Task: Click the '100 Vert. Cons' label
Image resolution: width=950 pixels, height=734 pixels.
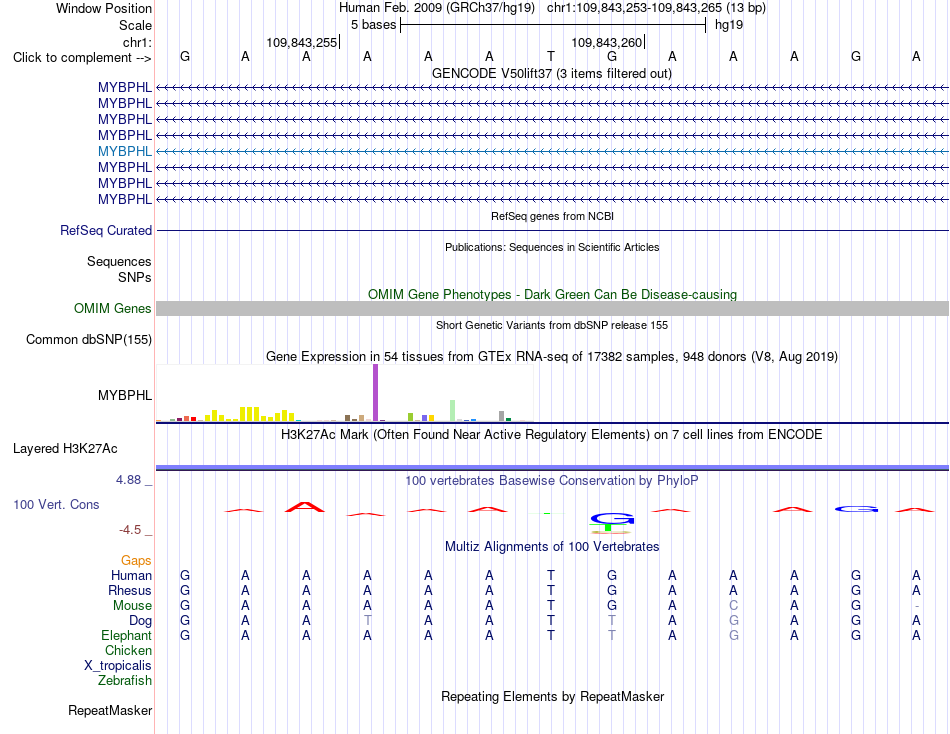Action: point(56,504)
